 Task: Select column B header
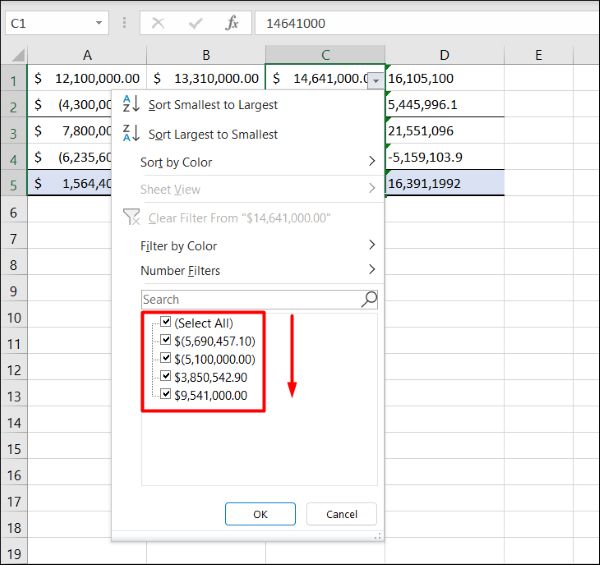[206, 55]
